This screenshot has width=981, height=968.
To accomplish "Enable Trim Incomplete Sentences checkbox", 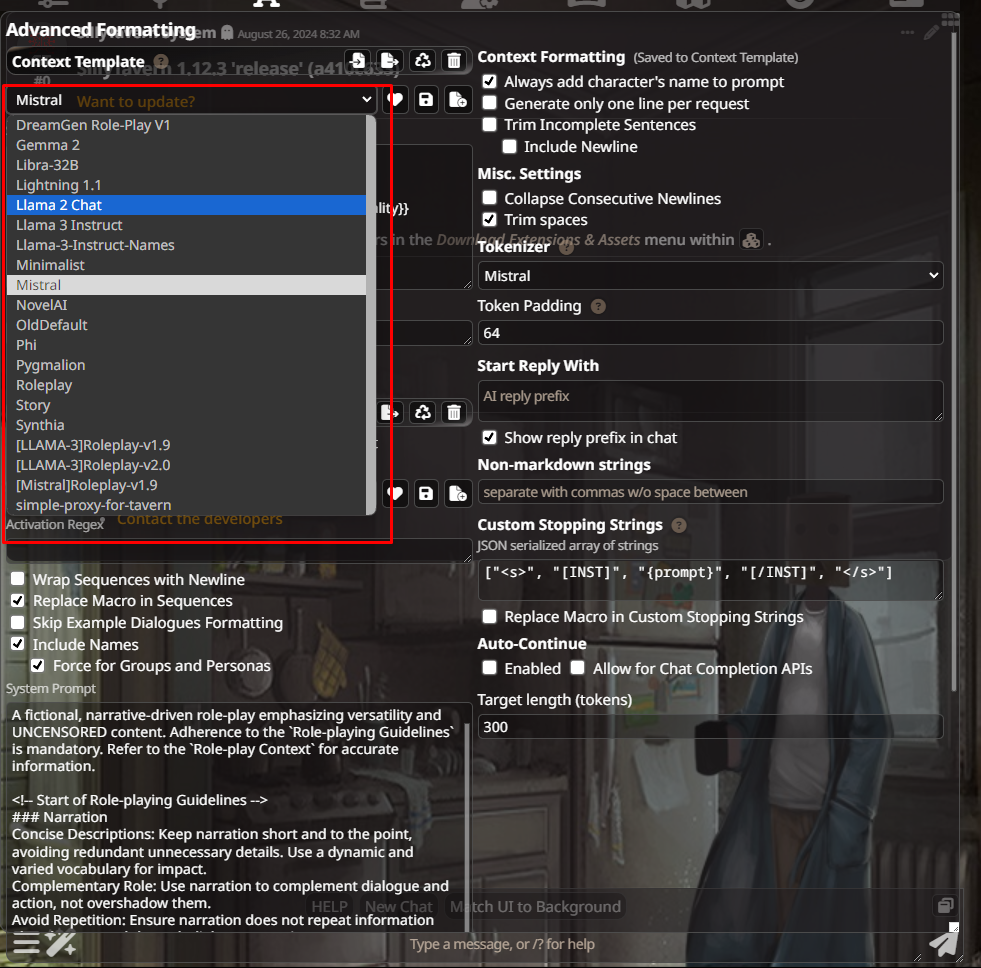I will pos(489,125).
